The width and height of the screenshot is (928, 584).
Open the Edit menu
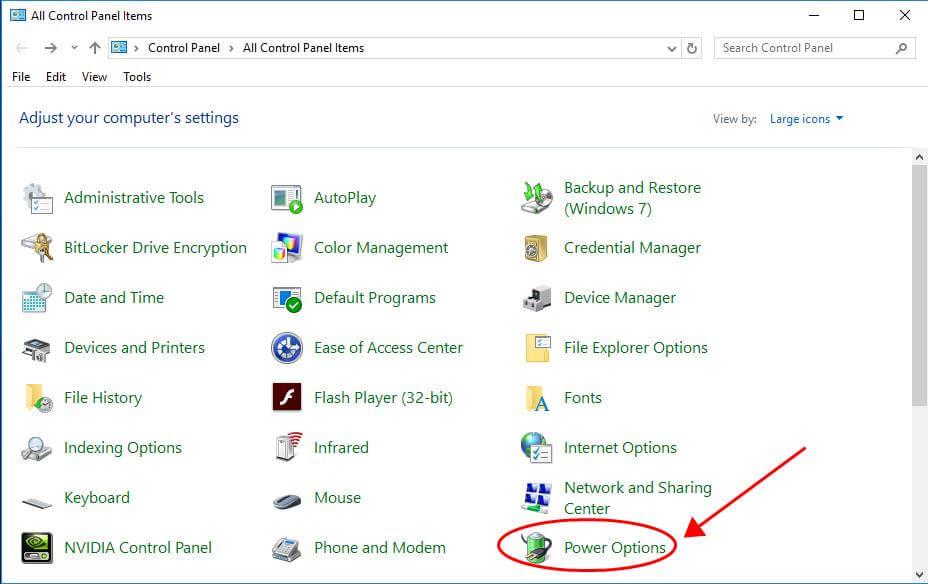point(56,77)
